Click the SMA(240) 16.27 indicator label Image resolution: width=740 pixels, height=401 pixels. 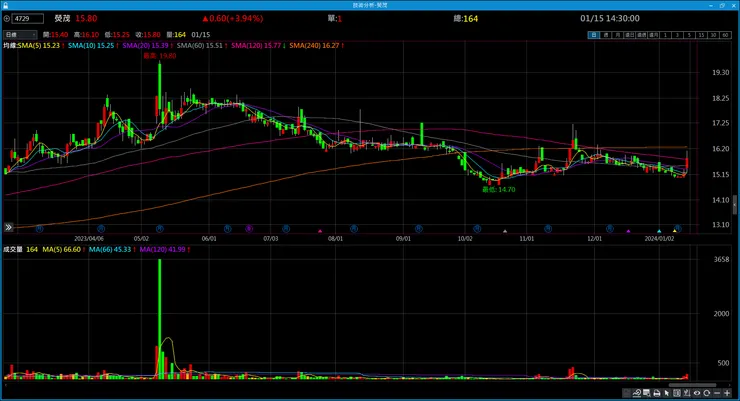click(x=314, y=45)
